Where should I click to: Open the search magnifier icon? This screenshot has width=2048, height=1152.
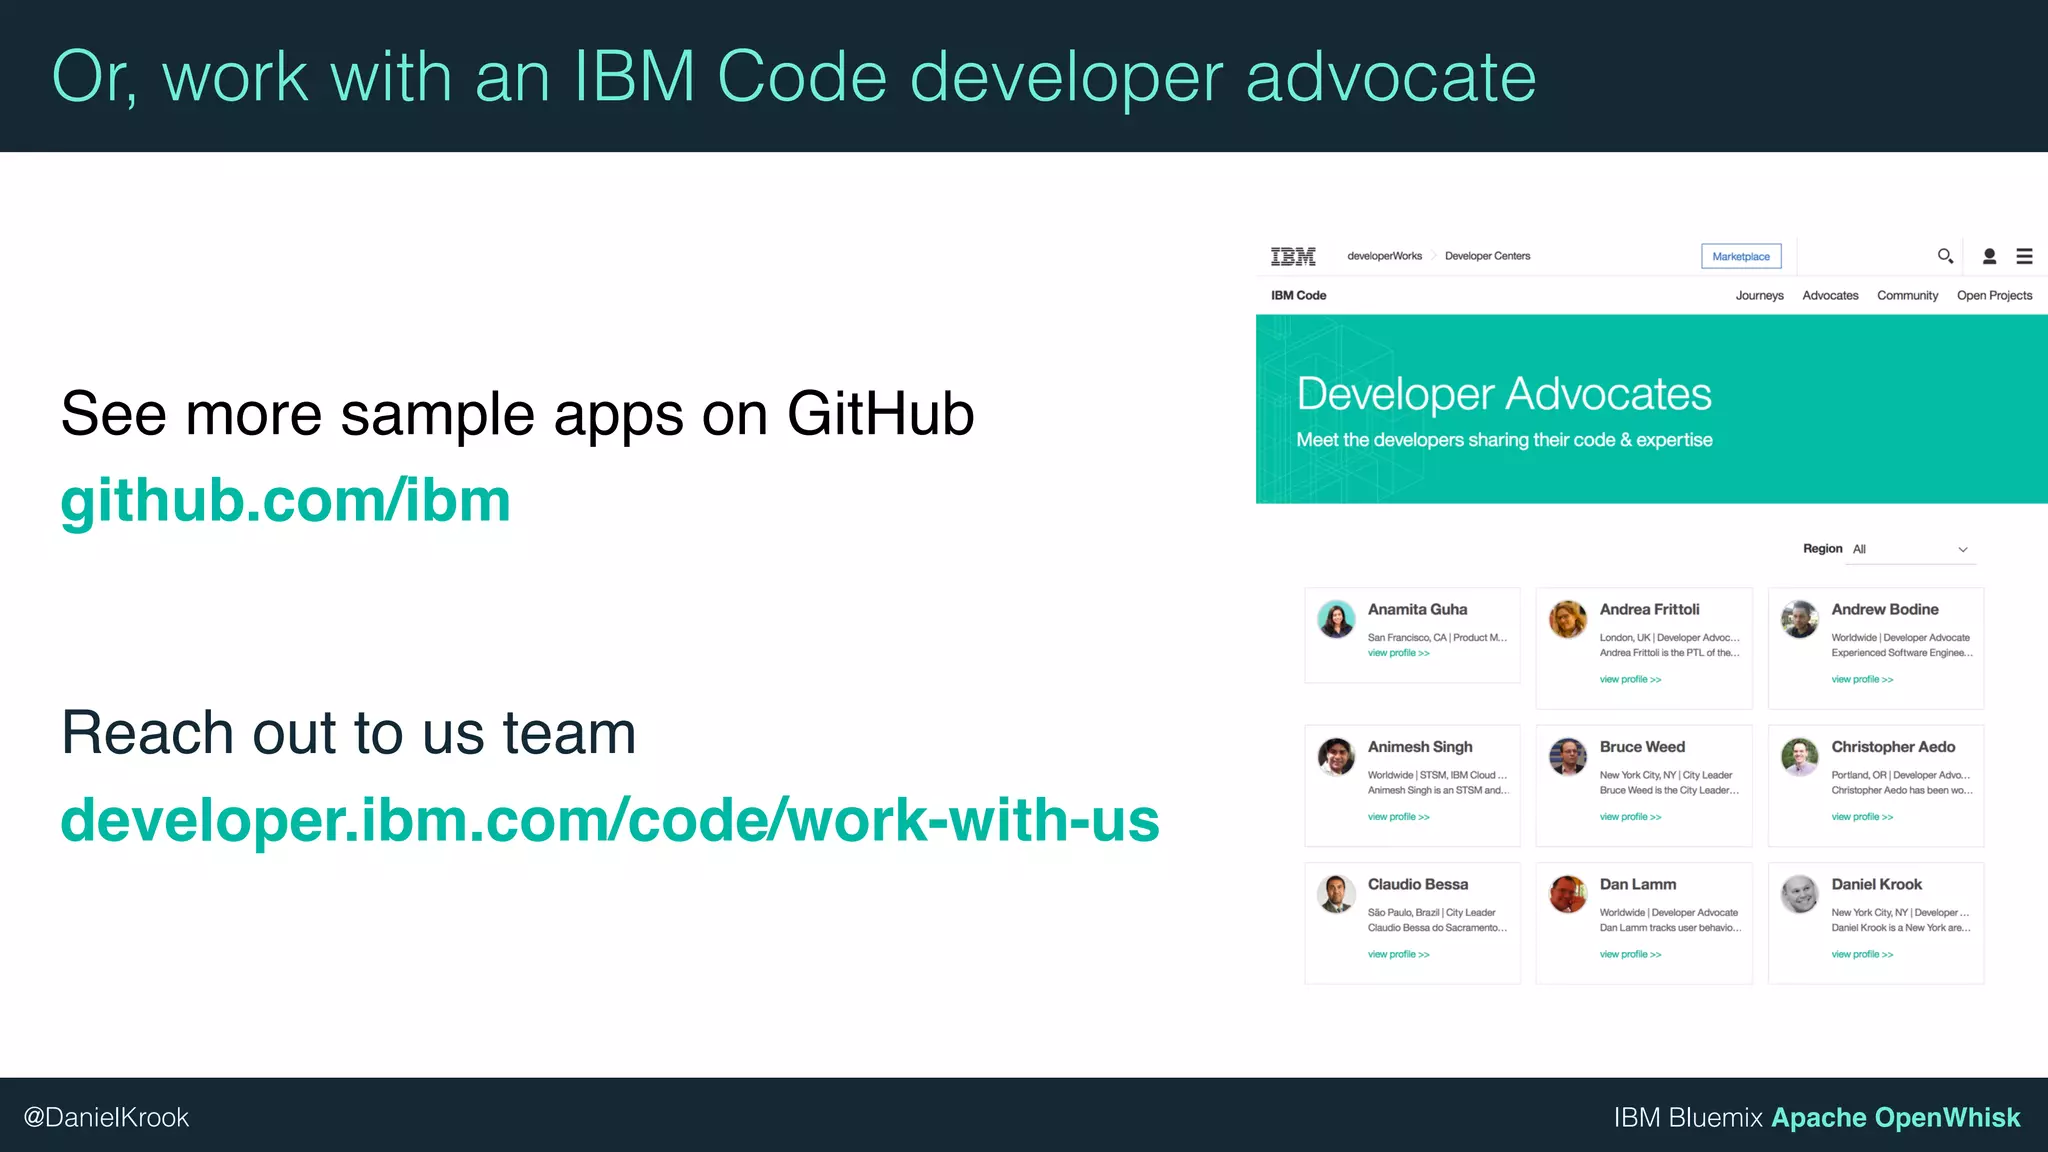1945,256
